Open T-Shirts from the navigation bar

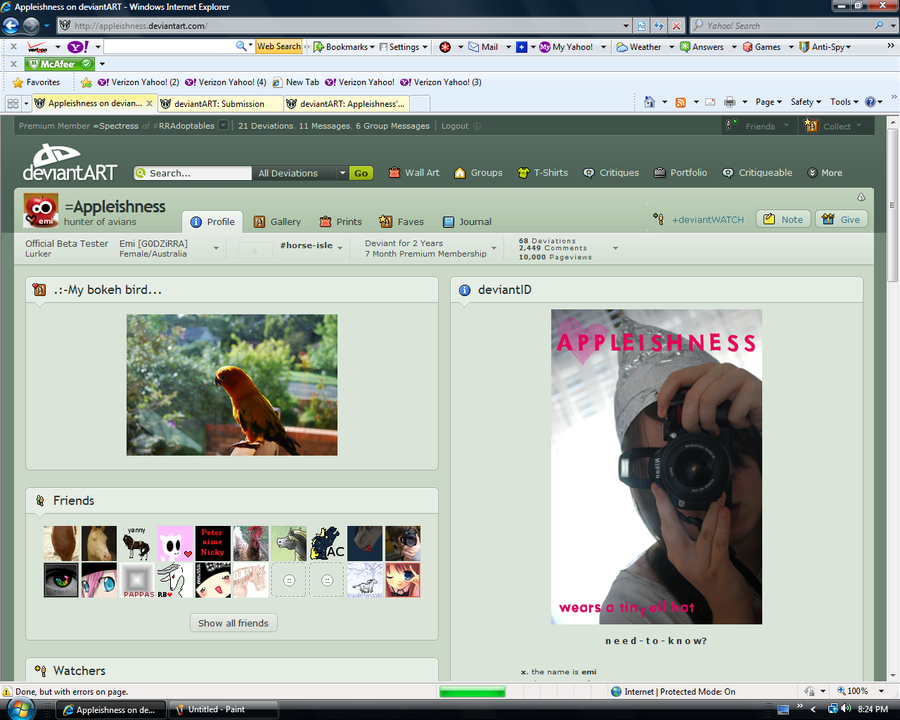pos(542,173)
